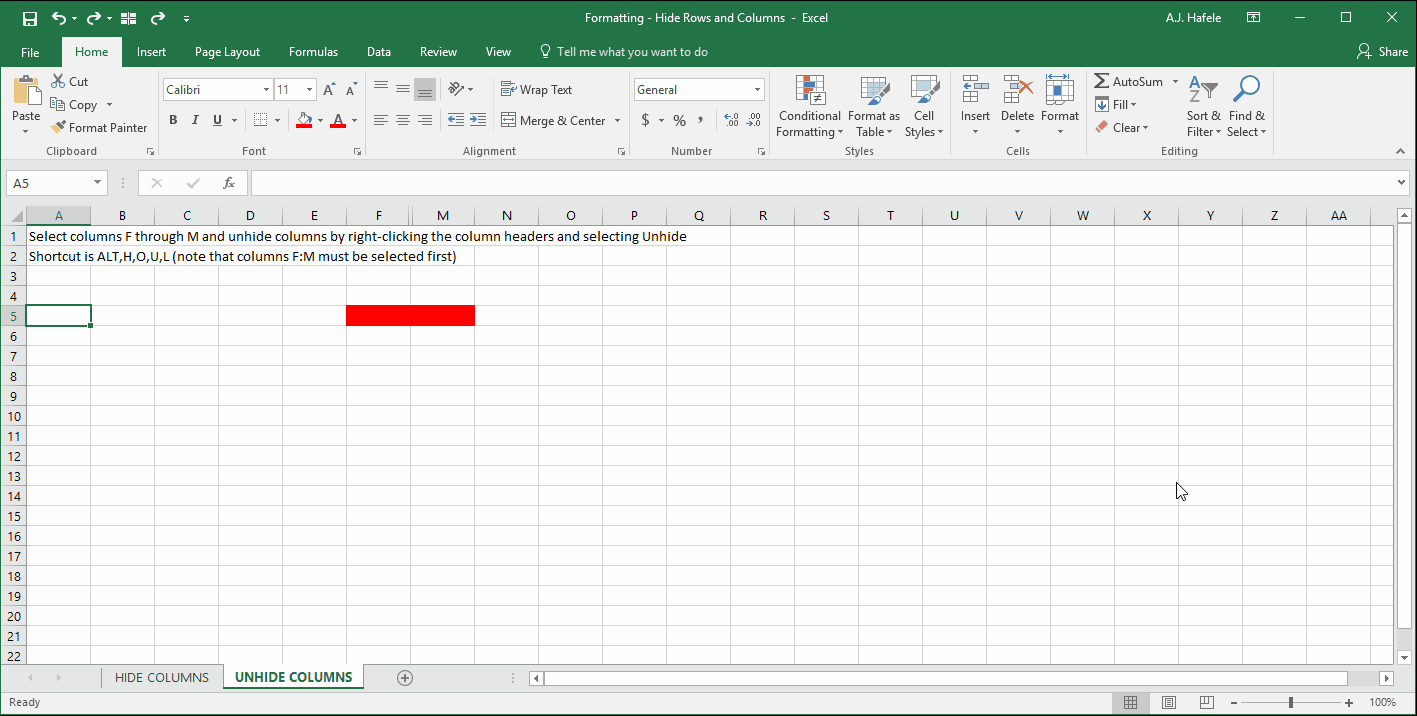Click Tell me what you want to do
Image resolution: width=1417 pixels, height=716 pixels.
click(x=623, y=52)
